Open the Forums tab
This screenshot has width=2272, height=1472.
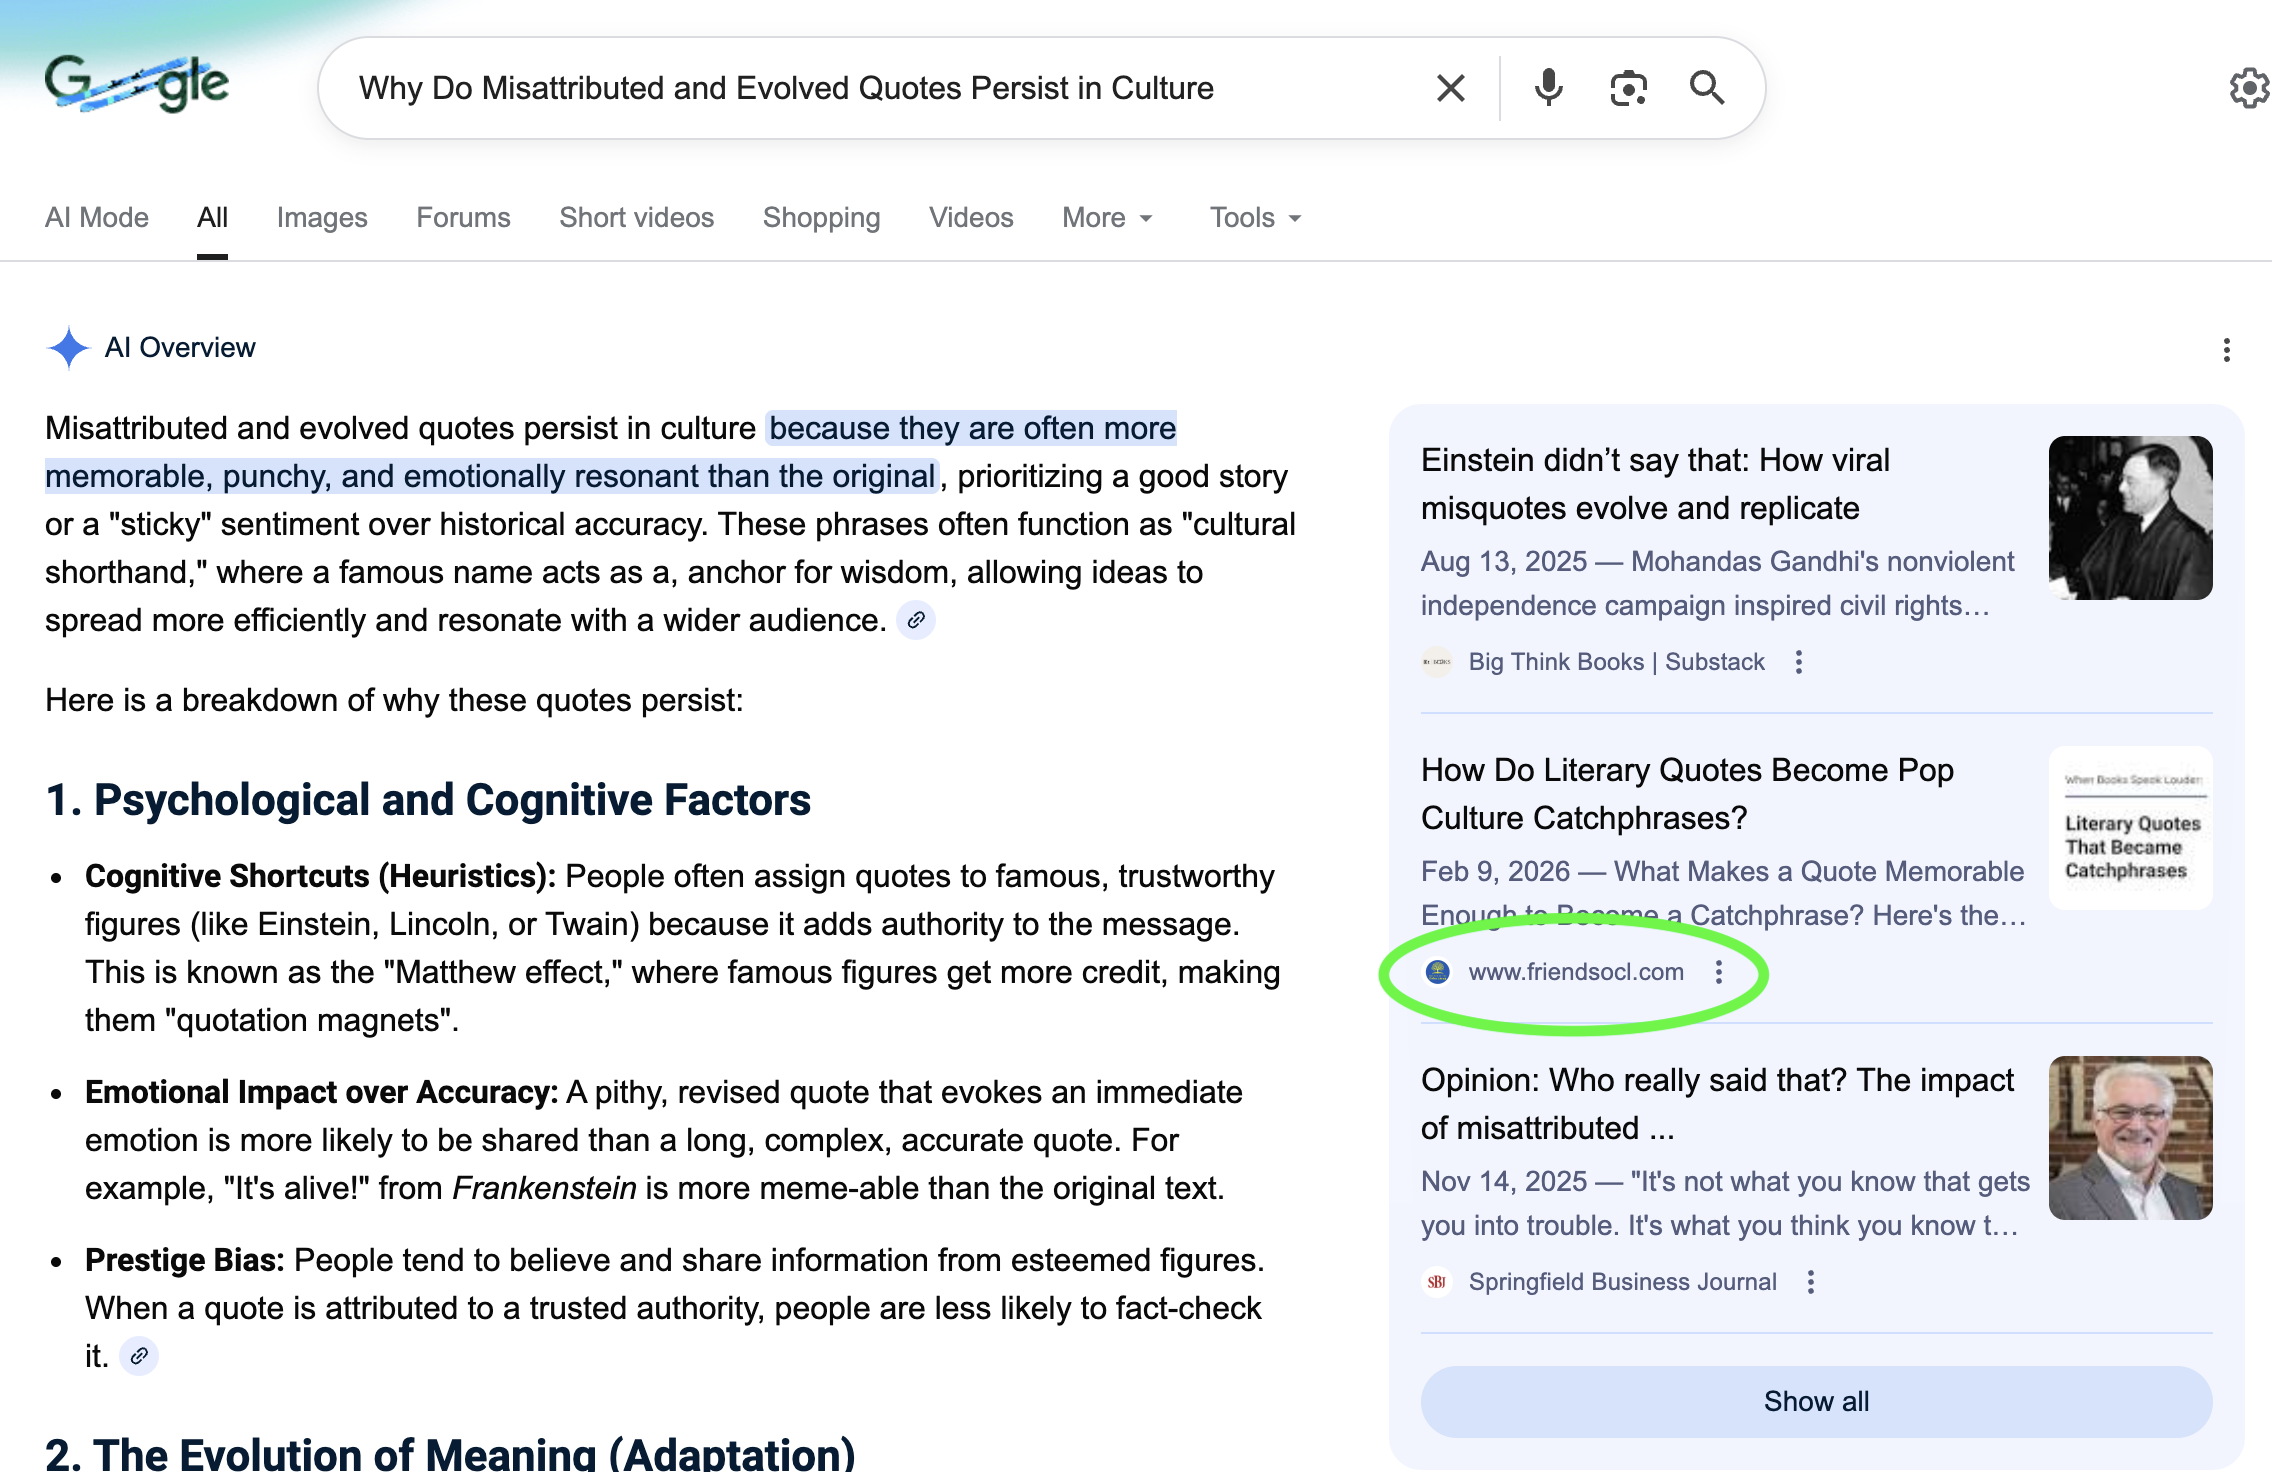tap(463, 218)
